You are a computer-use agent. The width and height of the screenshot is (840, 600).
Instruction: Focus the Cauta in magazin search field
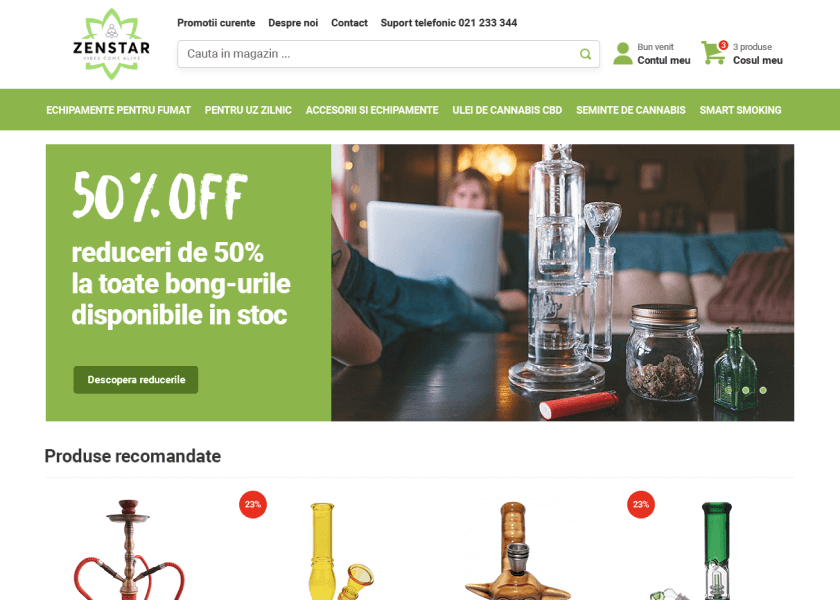point(388,54)
